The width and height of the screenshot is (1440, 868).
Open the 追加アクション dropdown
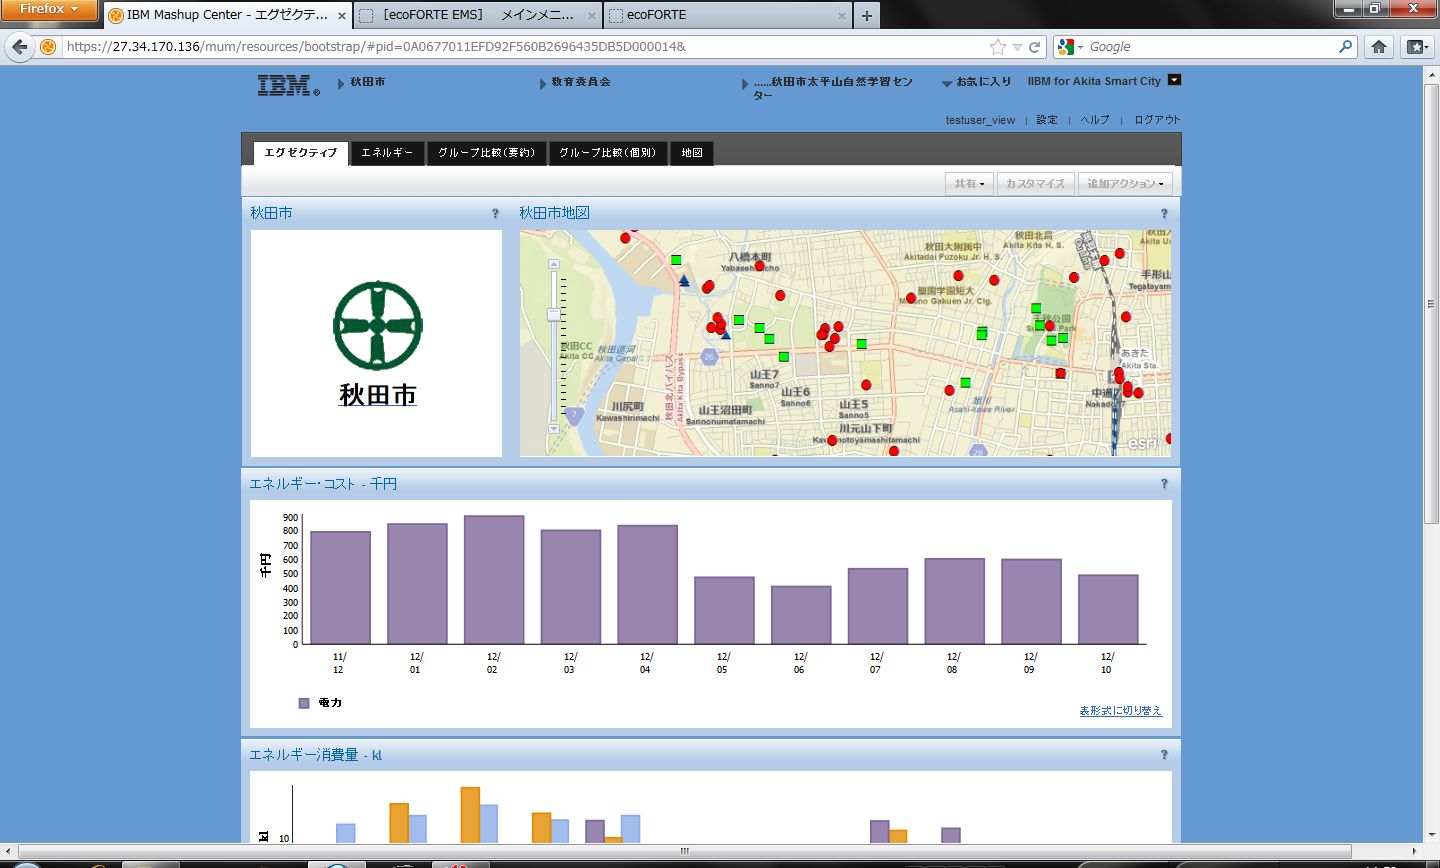(x=1124, y=184)
